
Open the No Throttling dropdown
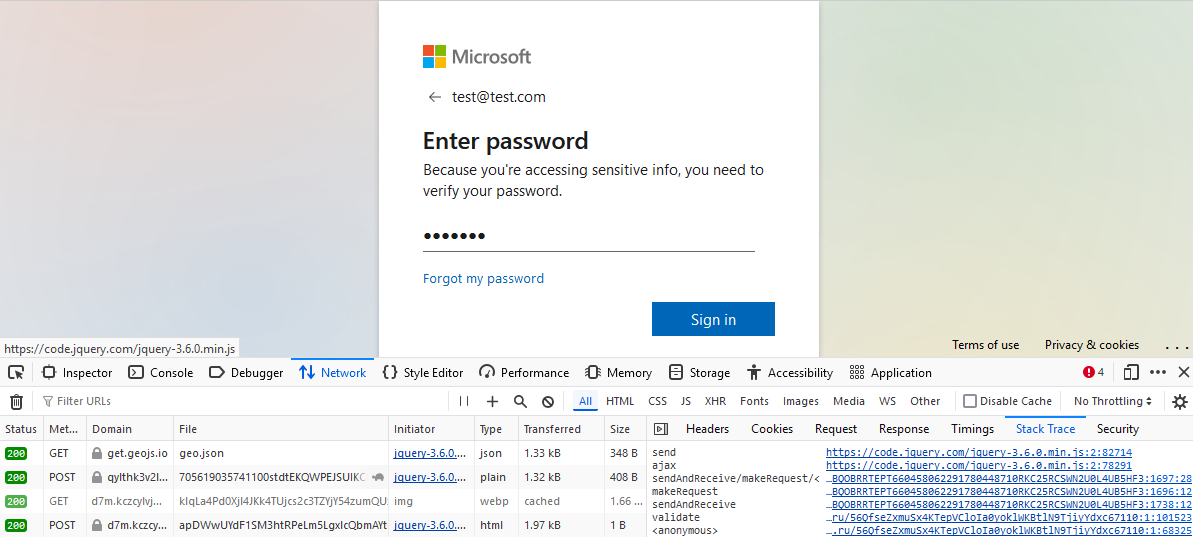[x=1112, y=401]
